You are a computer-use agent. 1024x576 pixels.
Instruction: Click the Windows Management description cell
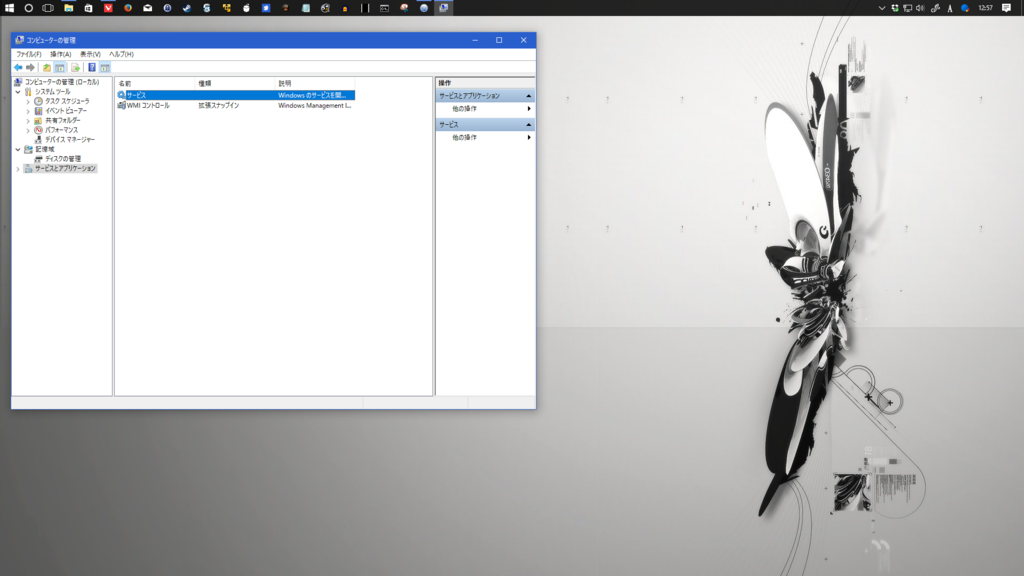tap(315, 105)
